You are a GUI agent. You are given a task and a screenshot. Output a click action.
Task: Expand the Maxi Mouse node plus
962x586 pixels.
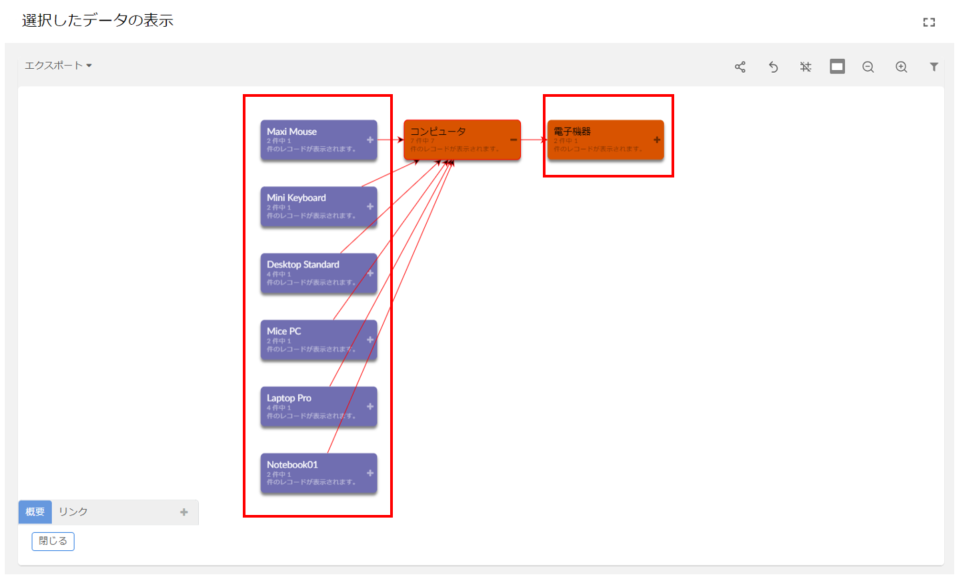point(370,140)
